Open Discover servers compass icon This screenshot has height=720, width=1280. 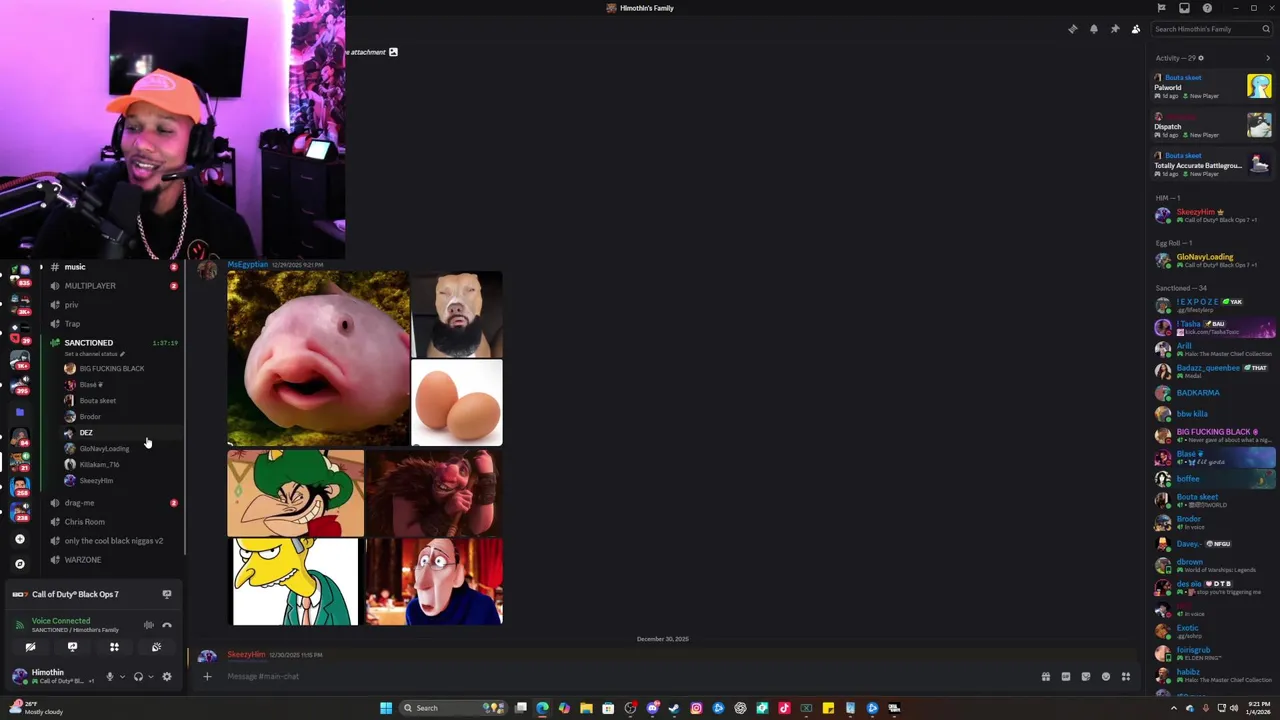[20, 564]
